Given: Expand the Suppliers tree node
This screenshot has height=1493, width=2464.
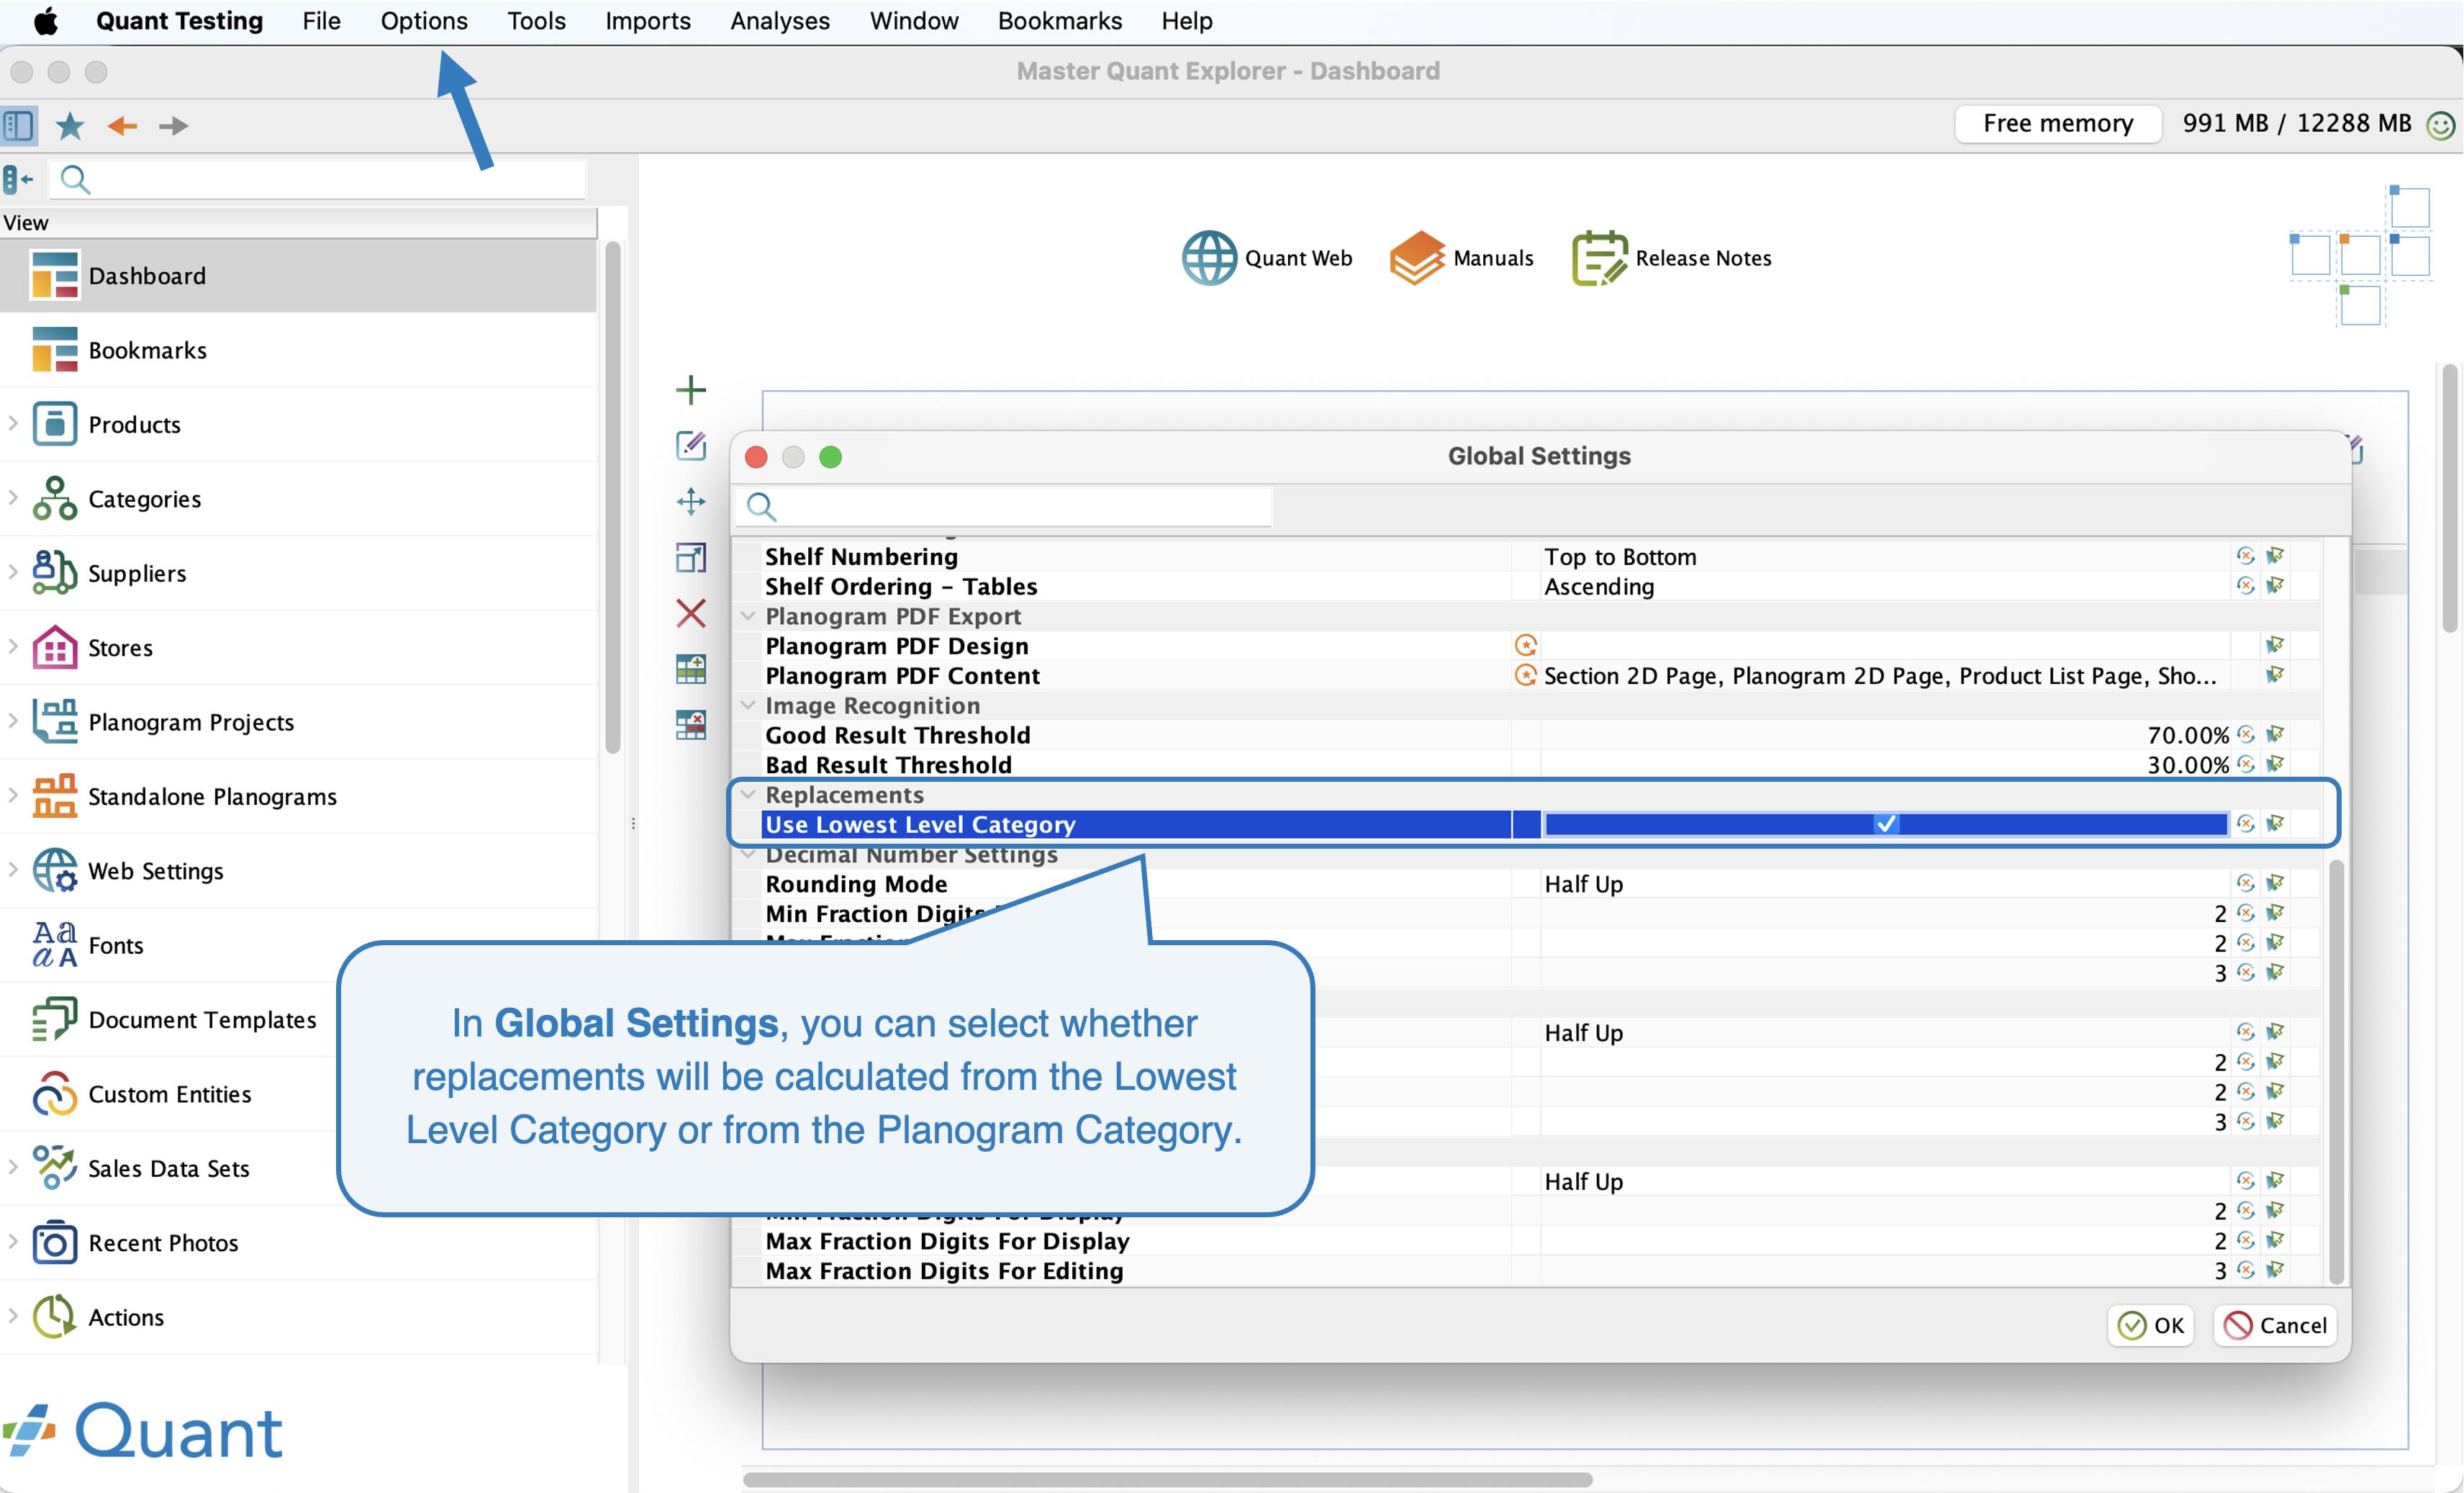Looking at the screenshot, I should click(13, 571).
